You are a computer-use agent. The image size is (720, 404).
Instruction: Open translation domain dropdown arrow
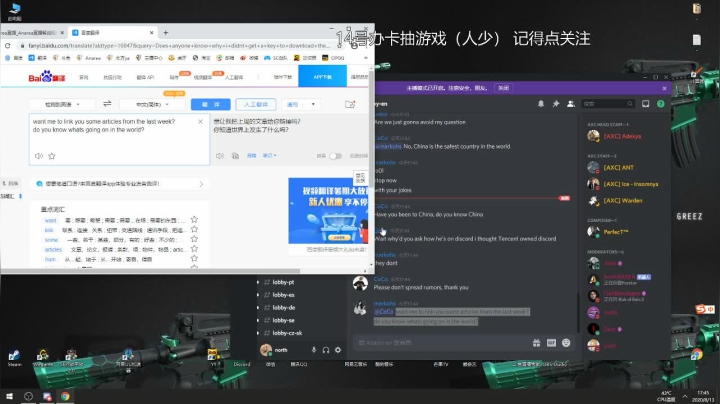313,104
